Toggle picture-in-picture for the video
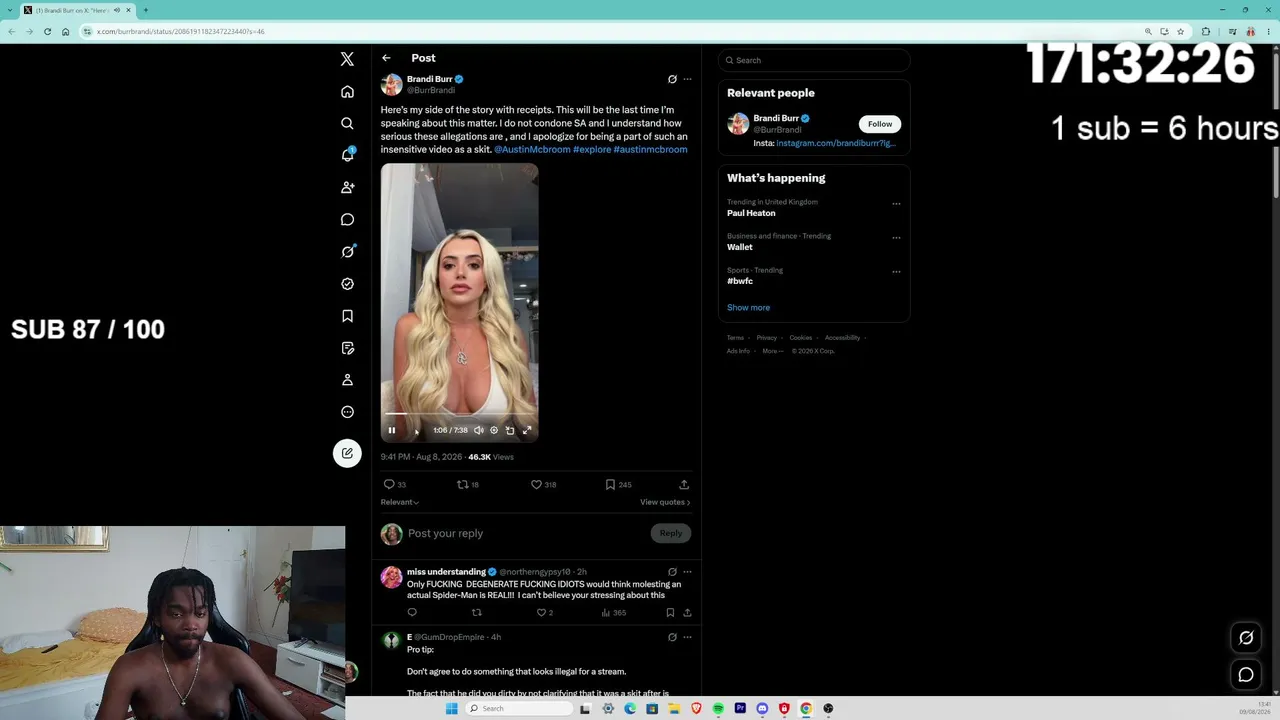 click(x=510, y=430)
